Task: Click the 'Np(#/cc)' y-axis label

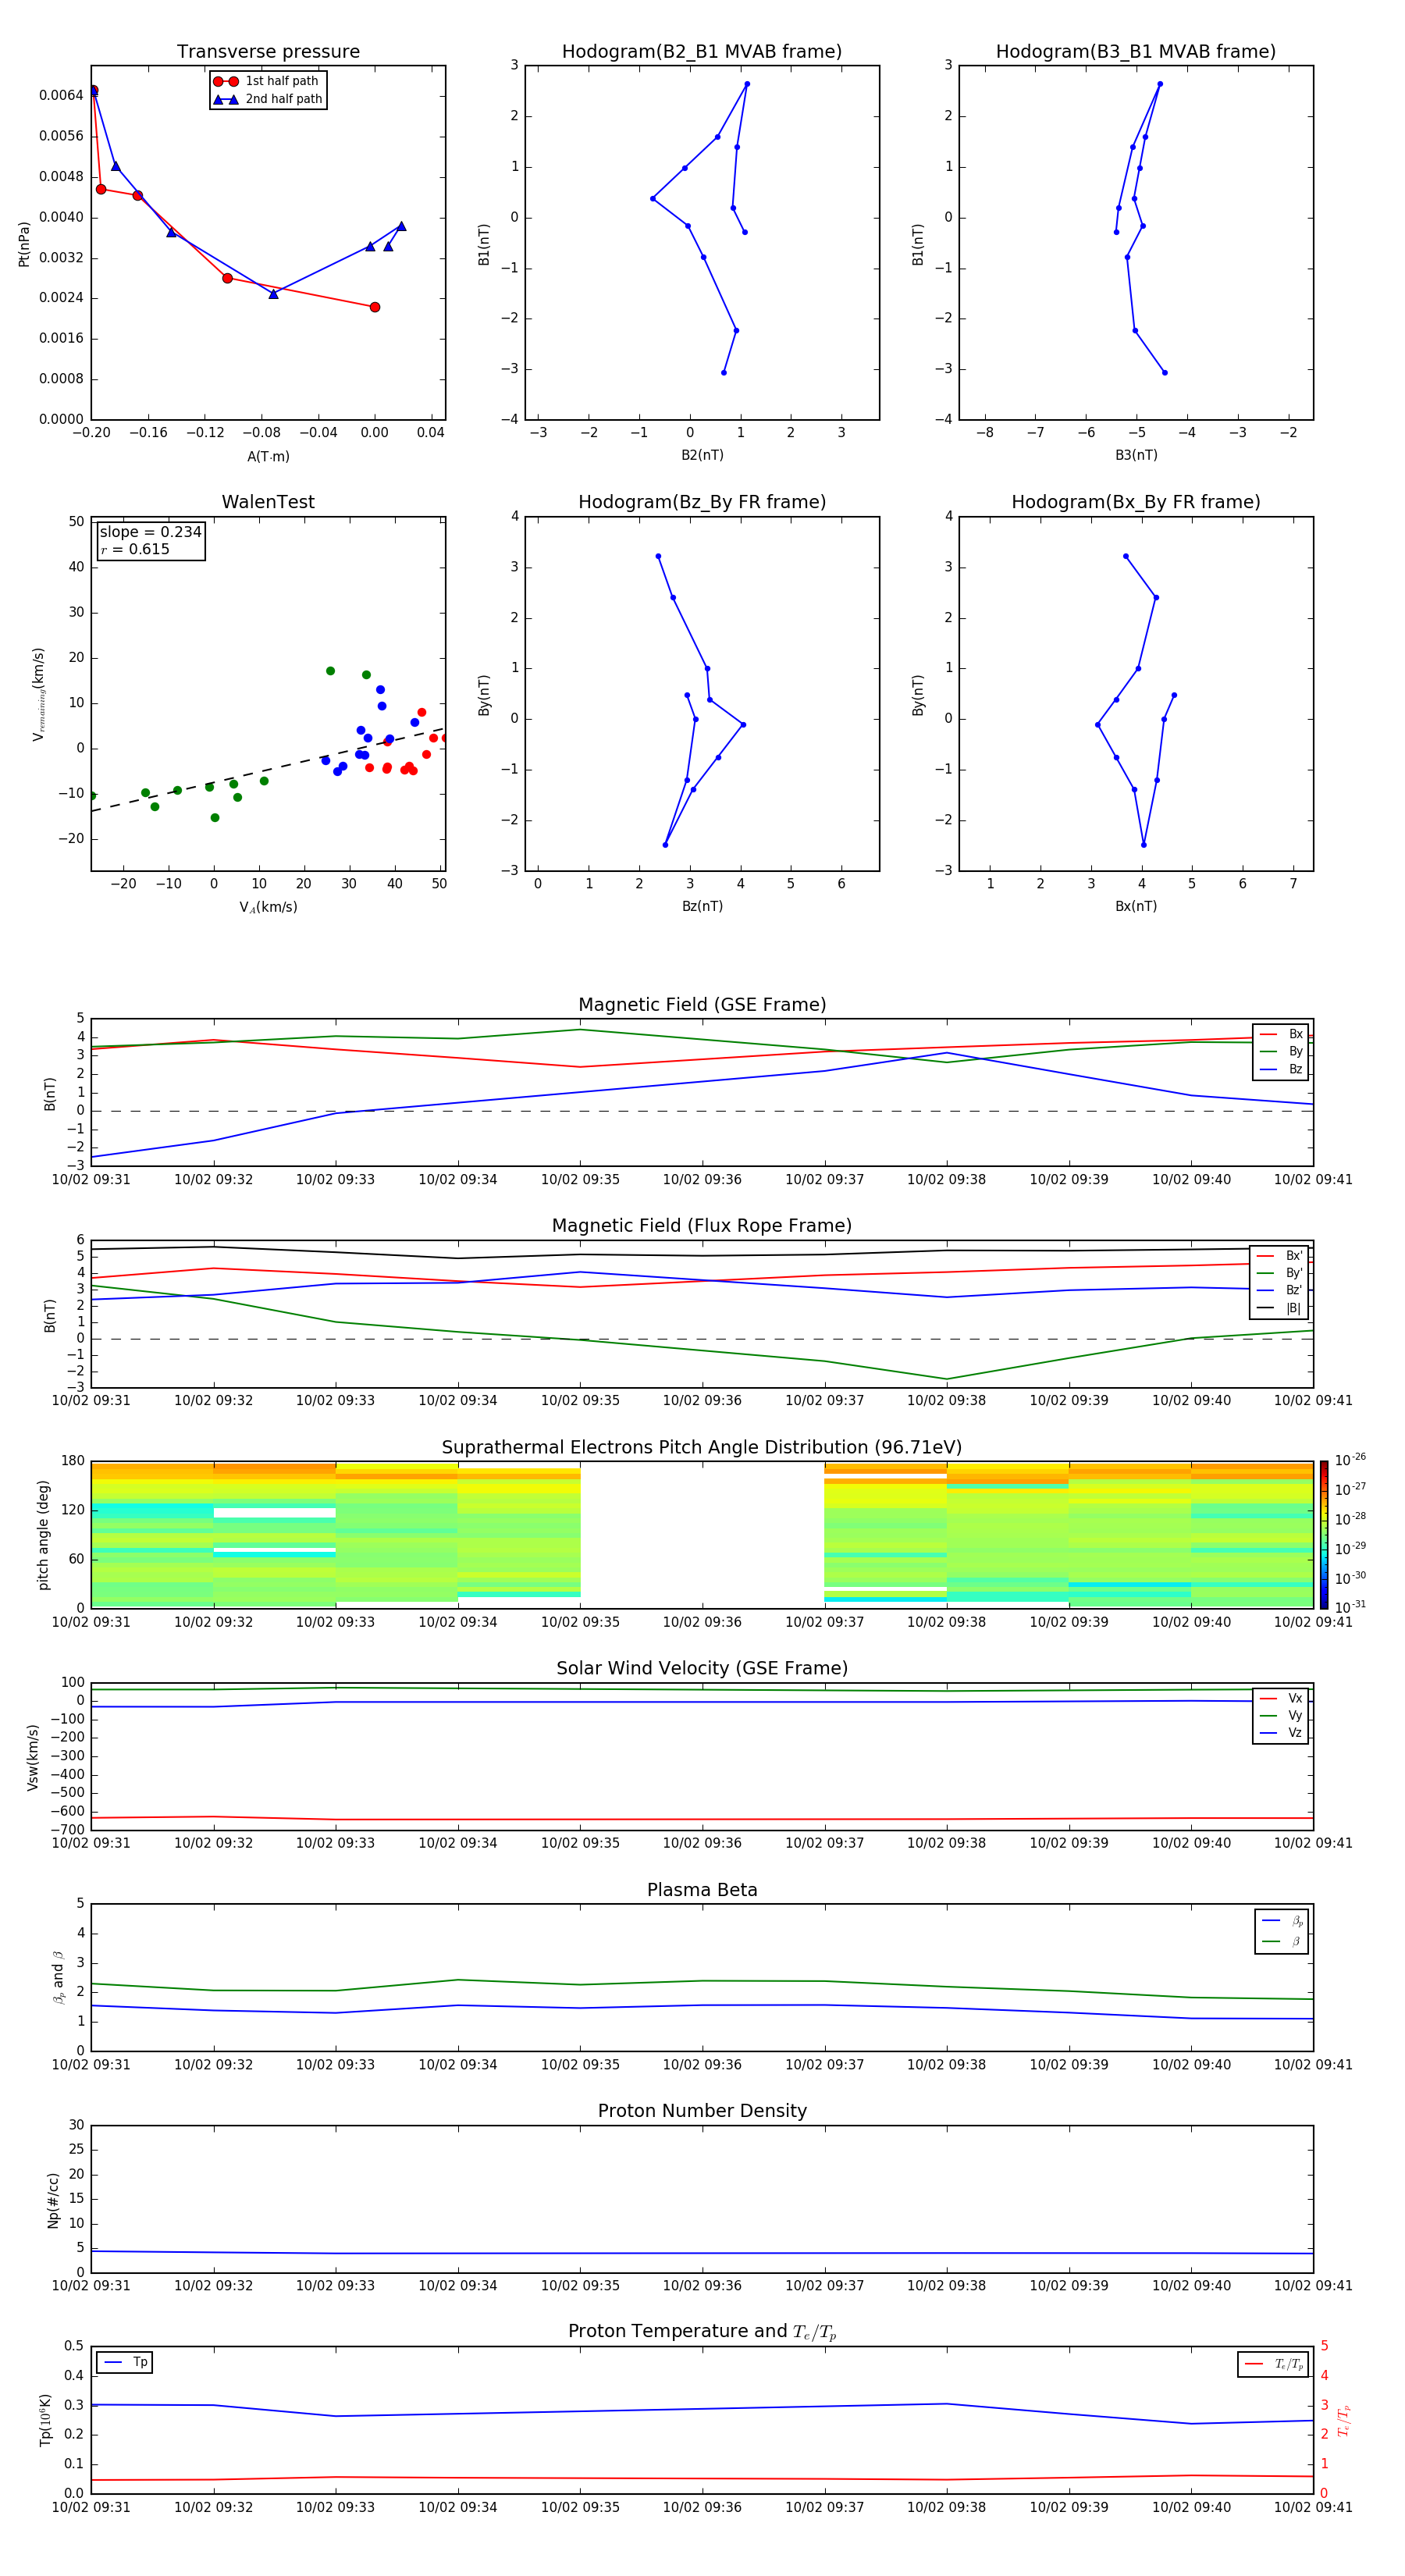Action: coord(53,2199)
